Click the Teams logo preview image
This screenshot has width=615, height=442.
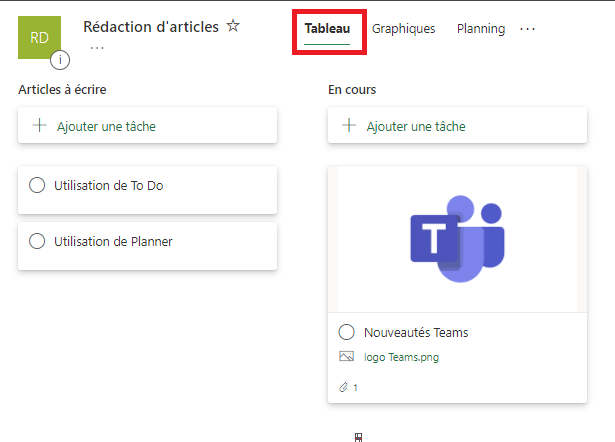pos(457,239)
